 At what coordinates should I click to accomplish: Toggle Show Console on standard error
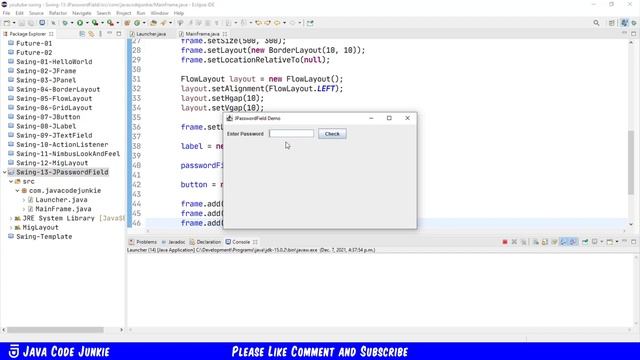click(573, 242)
